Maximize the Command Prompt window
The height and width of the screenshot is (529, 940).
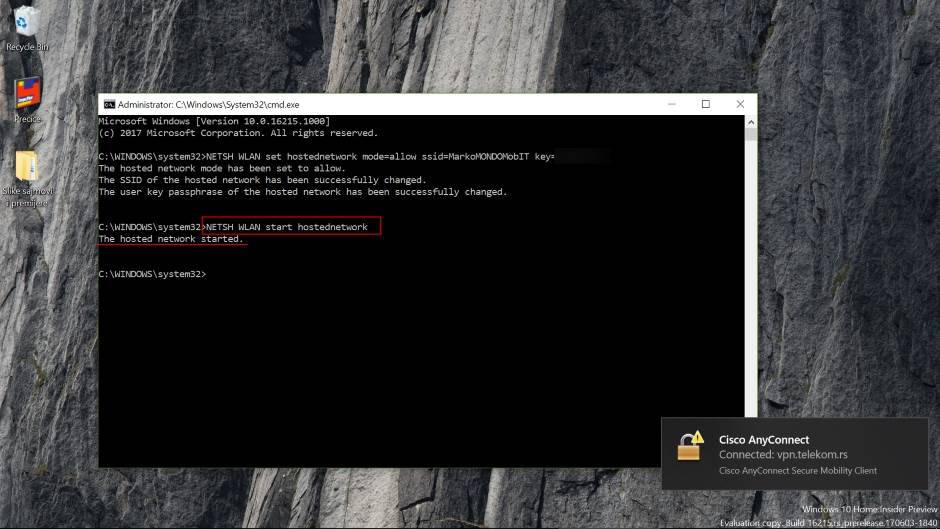coord(705,104)
